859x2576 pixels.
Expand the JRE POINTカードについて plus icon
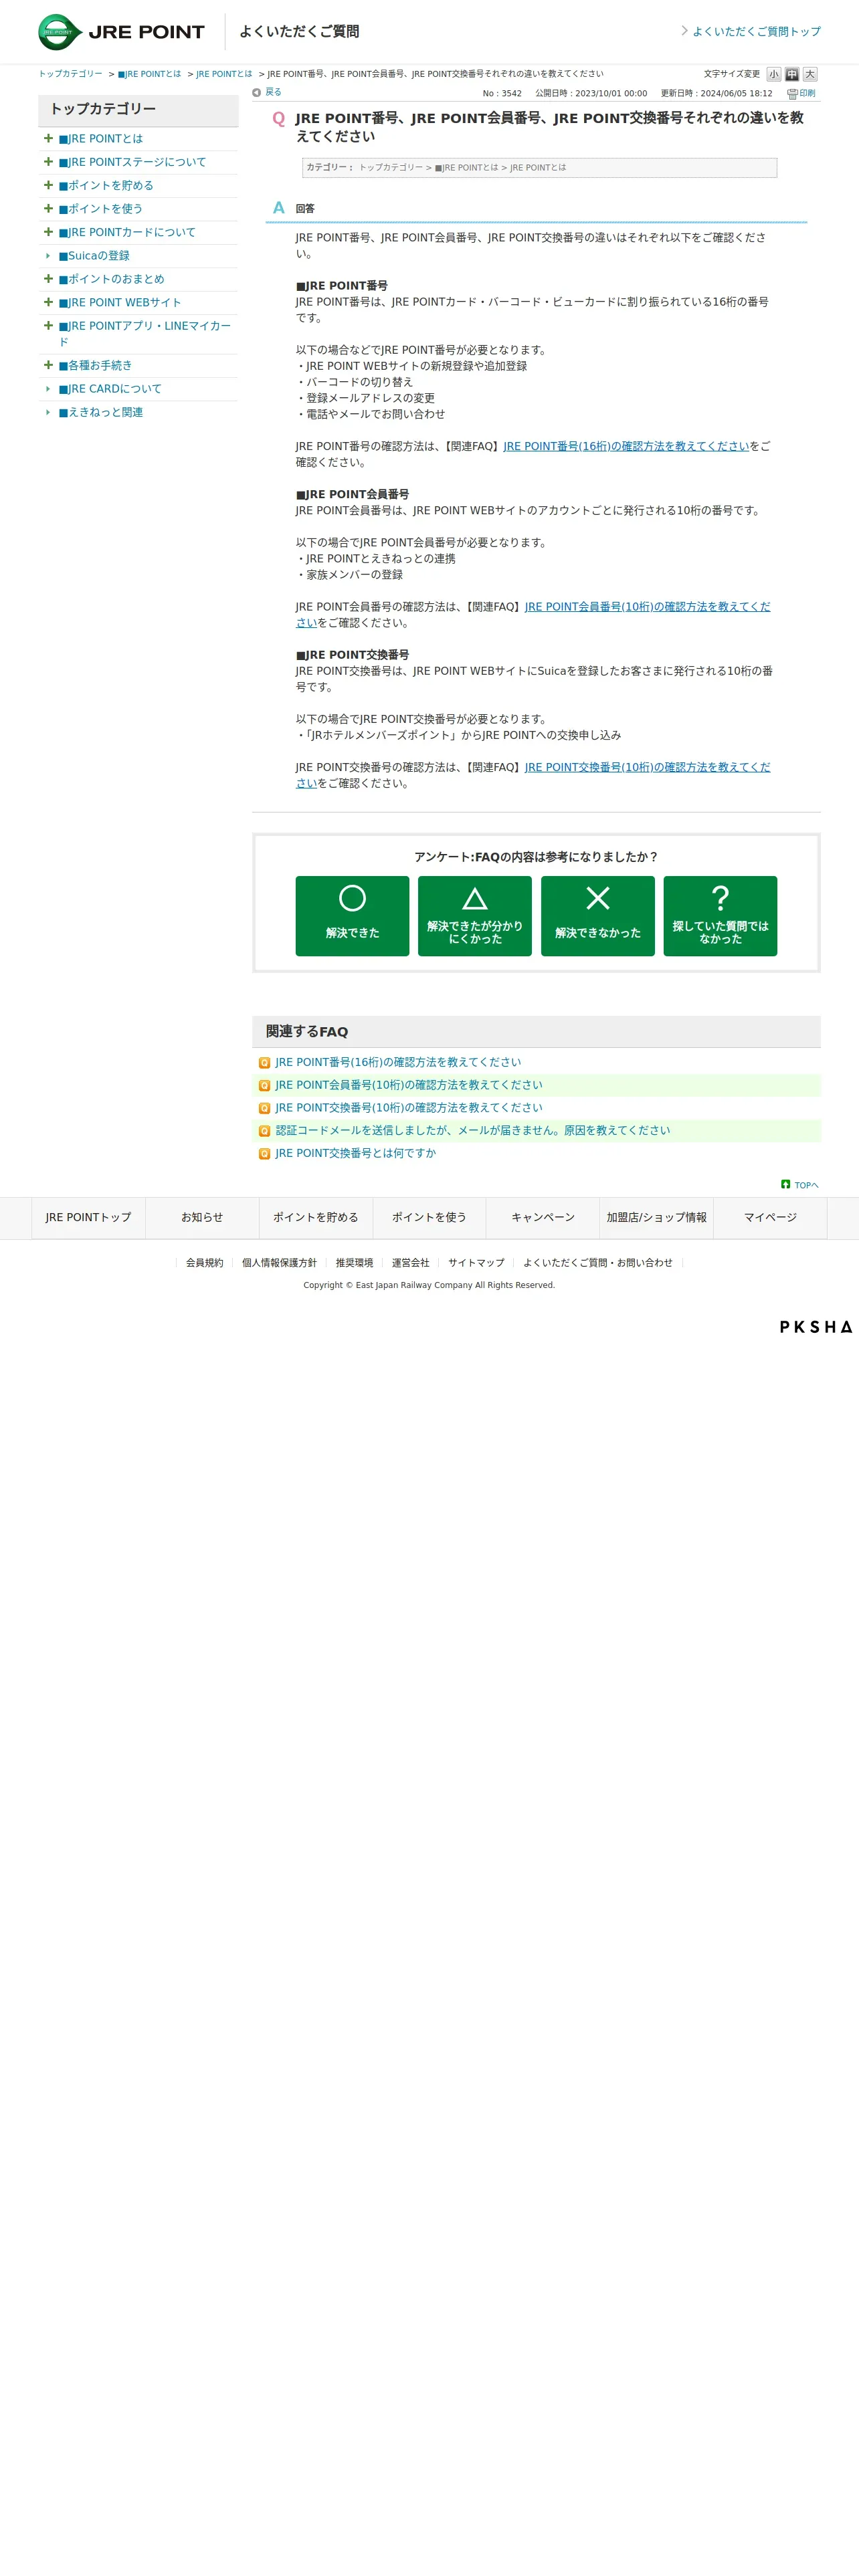point(48,232)
